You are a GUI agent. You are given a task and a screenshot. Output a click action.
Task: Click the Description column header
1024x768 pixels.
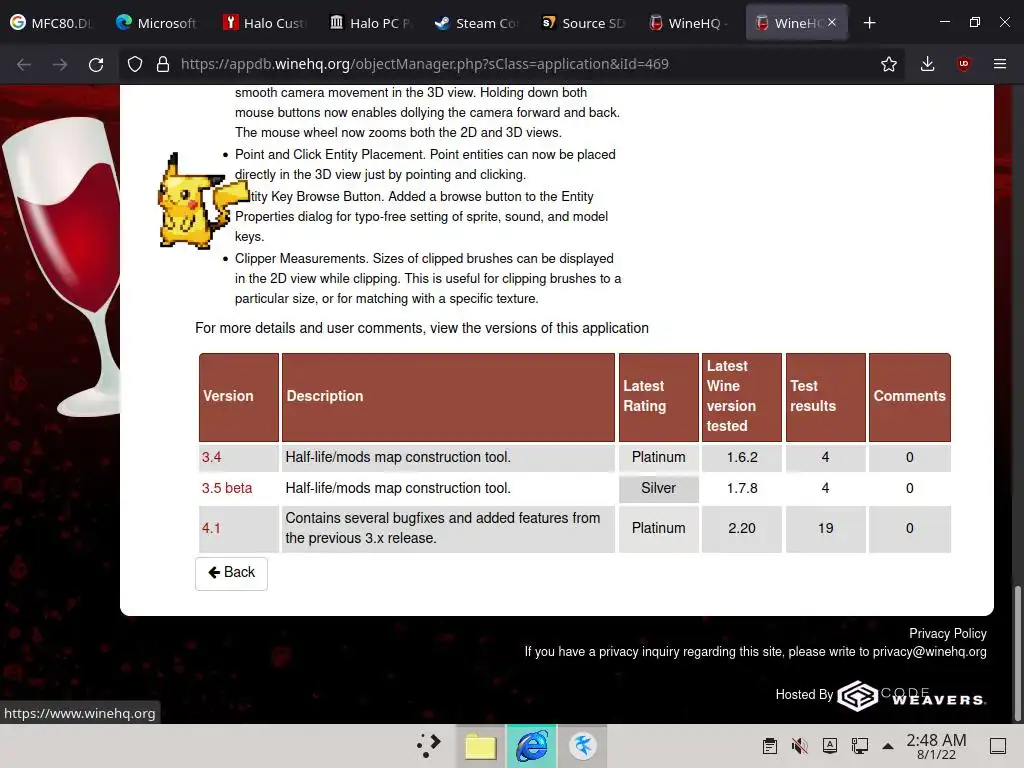448,397
